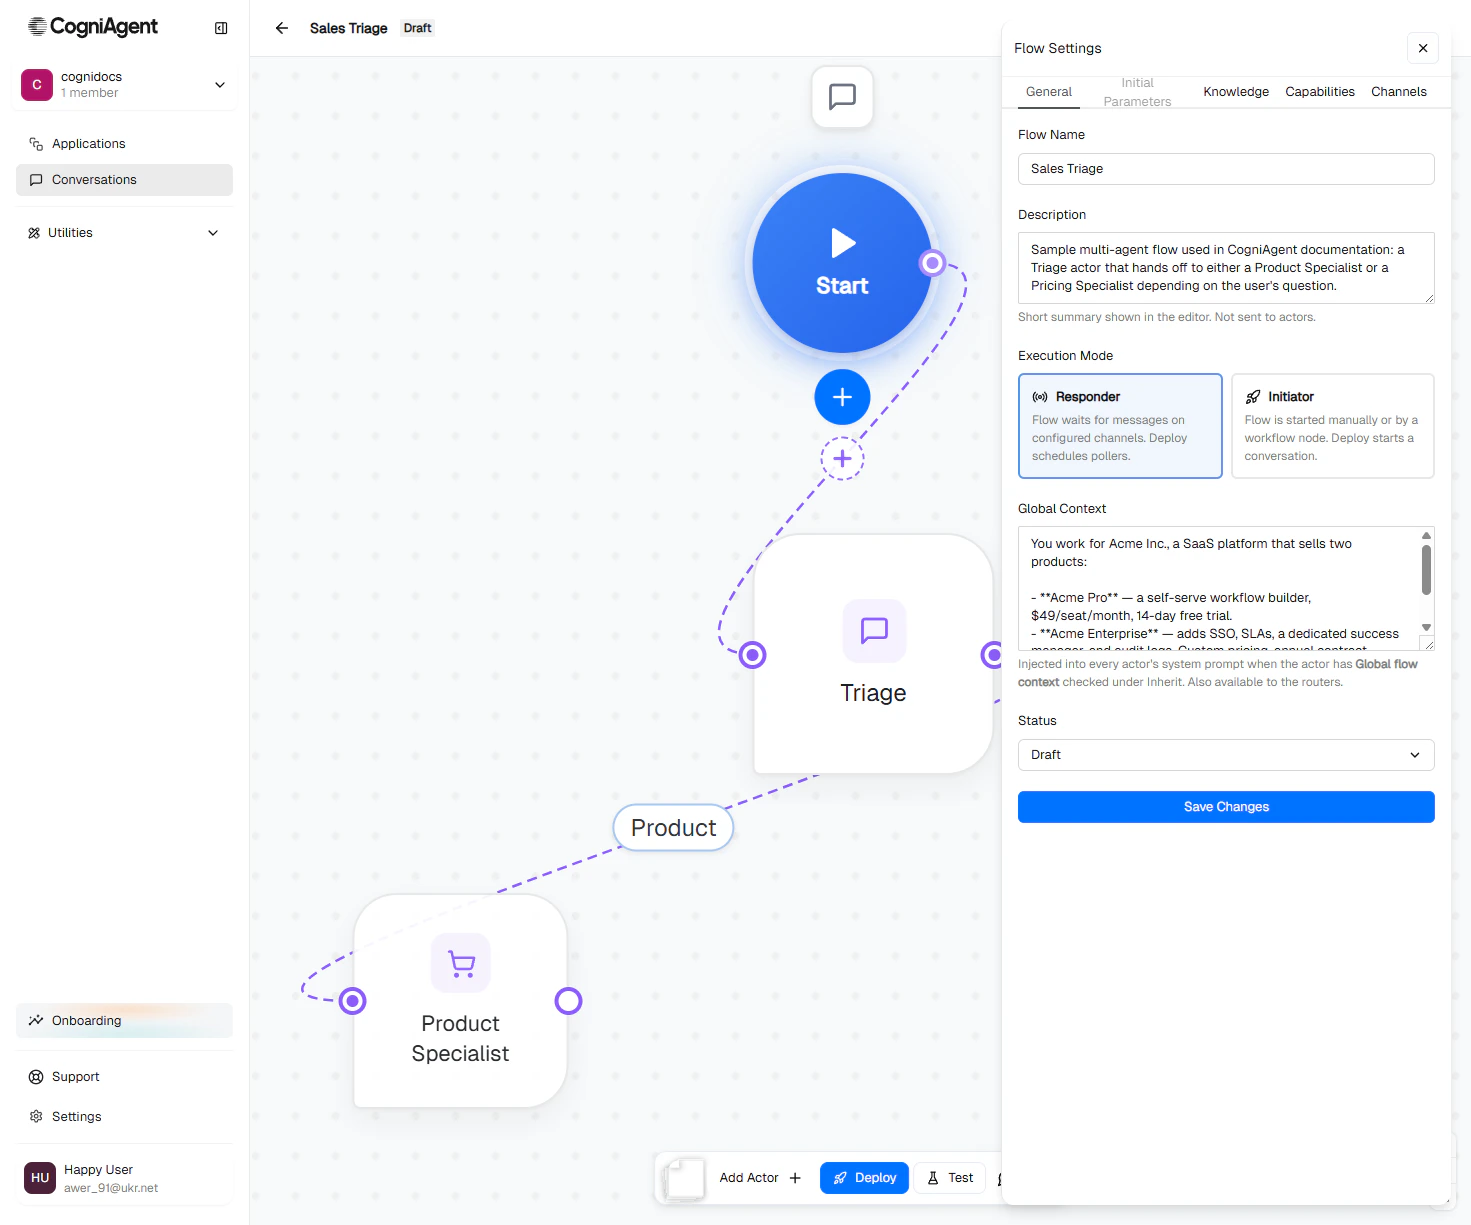Switch to the Initial Parameters tab
Viewport: 1471px width, 1225px height.
[1137, 92]
